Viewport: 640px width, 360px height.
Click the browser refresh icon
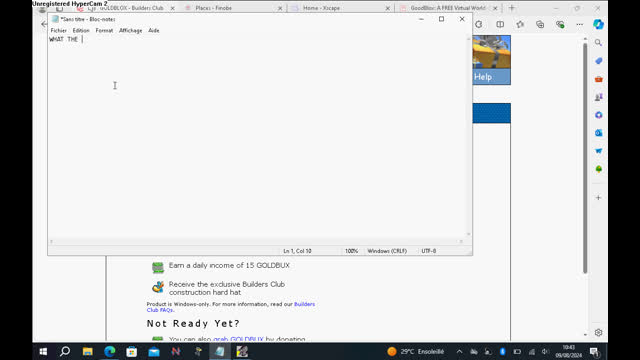[x=479, y=24]
